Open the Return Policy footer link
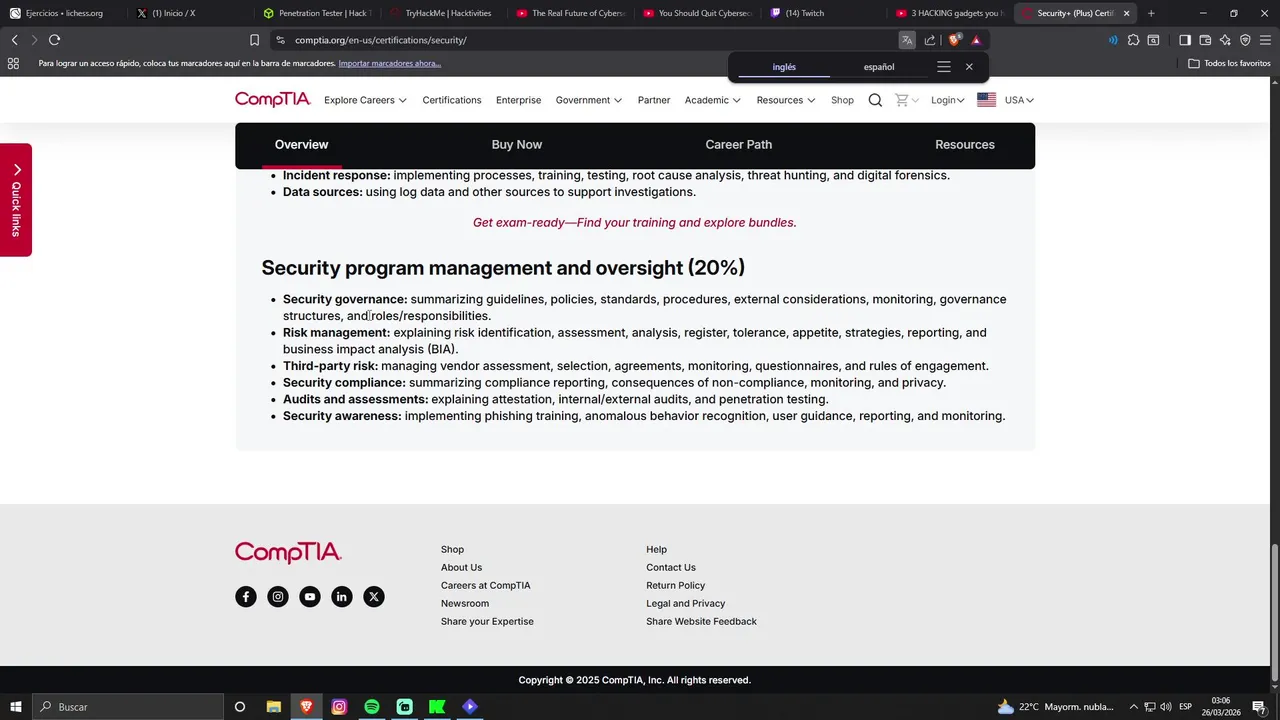The image size is (1280, 720). pos(676,586)
